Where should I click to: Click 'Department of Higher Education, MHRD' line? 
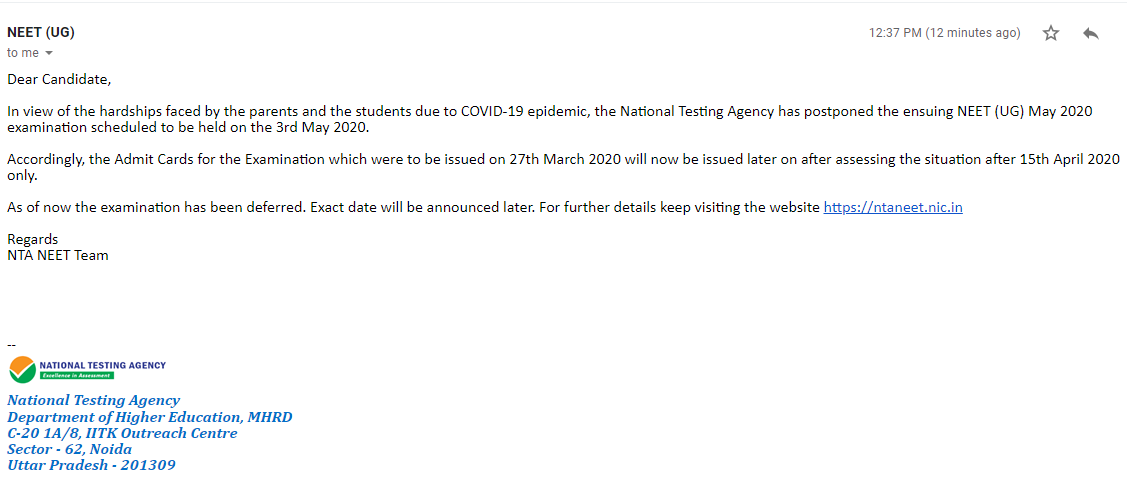150,417
